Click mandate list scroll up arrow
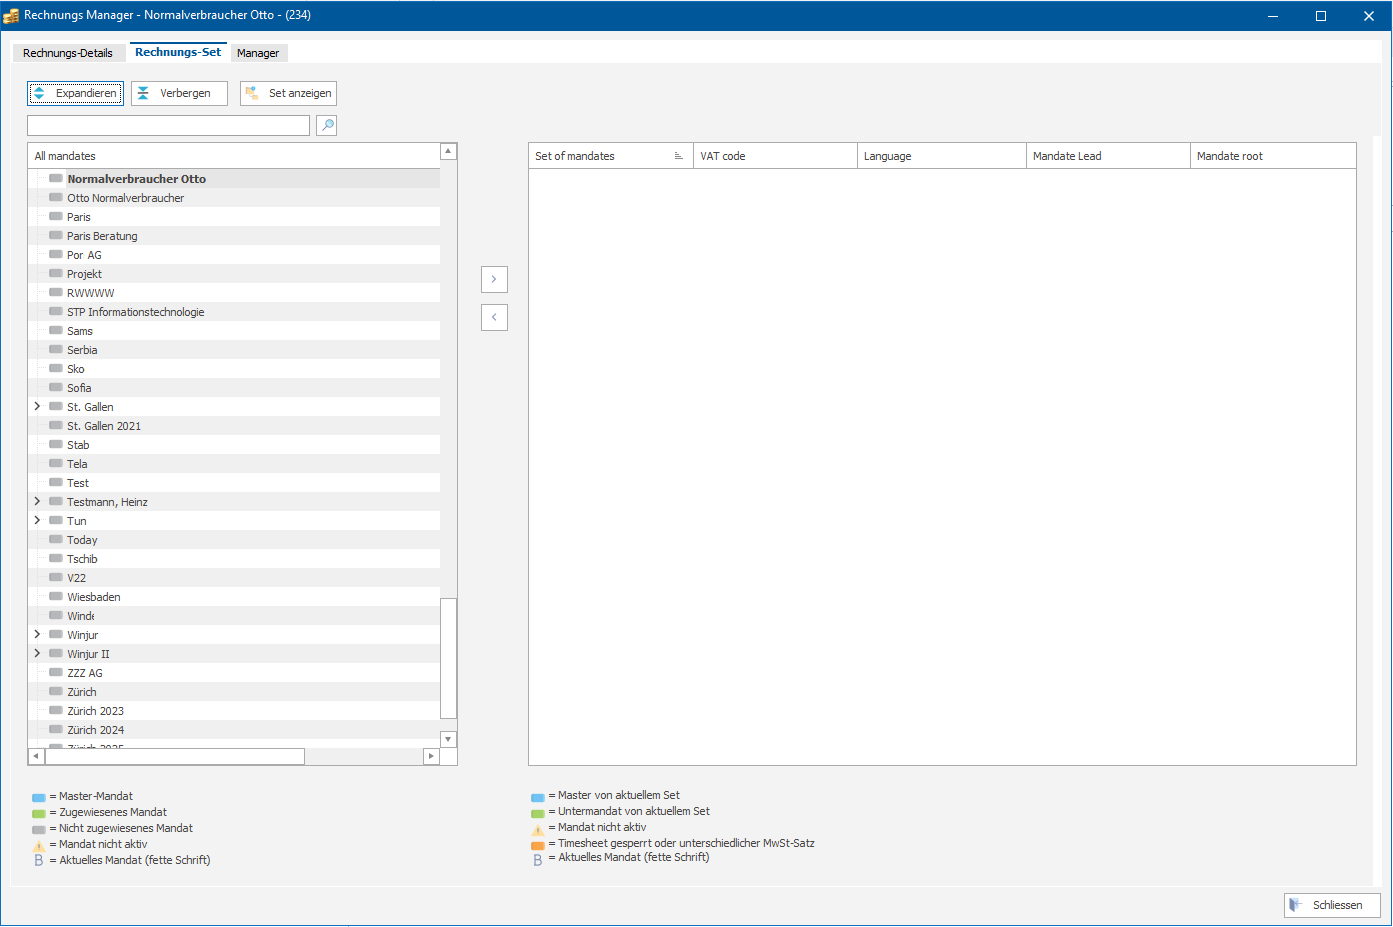Screen dimensions: 1393x927 [449, 151]
